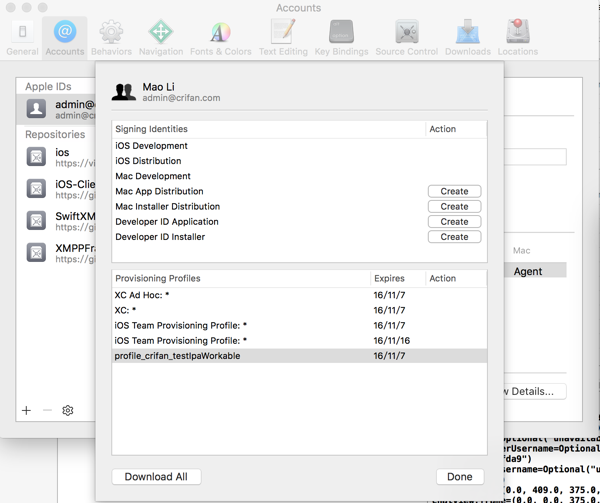The height and width of the screenshot is (503, 600).
Task: Select the XC Ad Hoc provisioning profile
Action: (299, 295)
